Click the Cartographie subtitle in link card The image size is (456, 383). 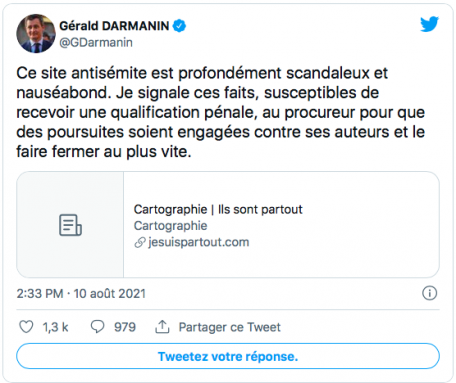(171, 226)
